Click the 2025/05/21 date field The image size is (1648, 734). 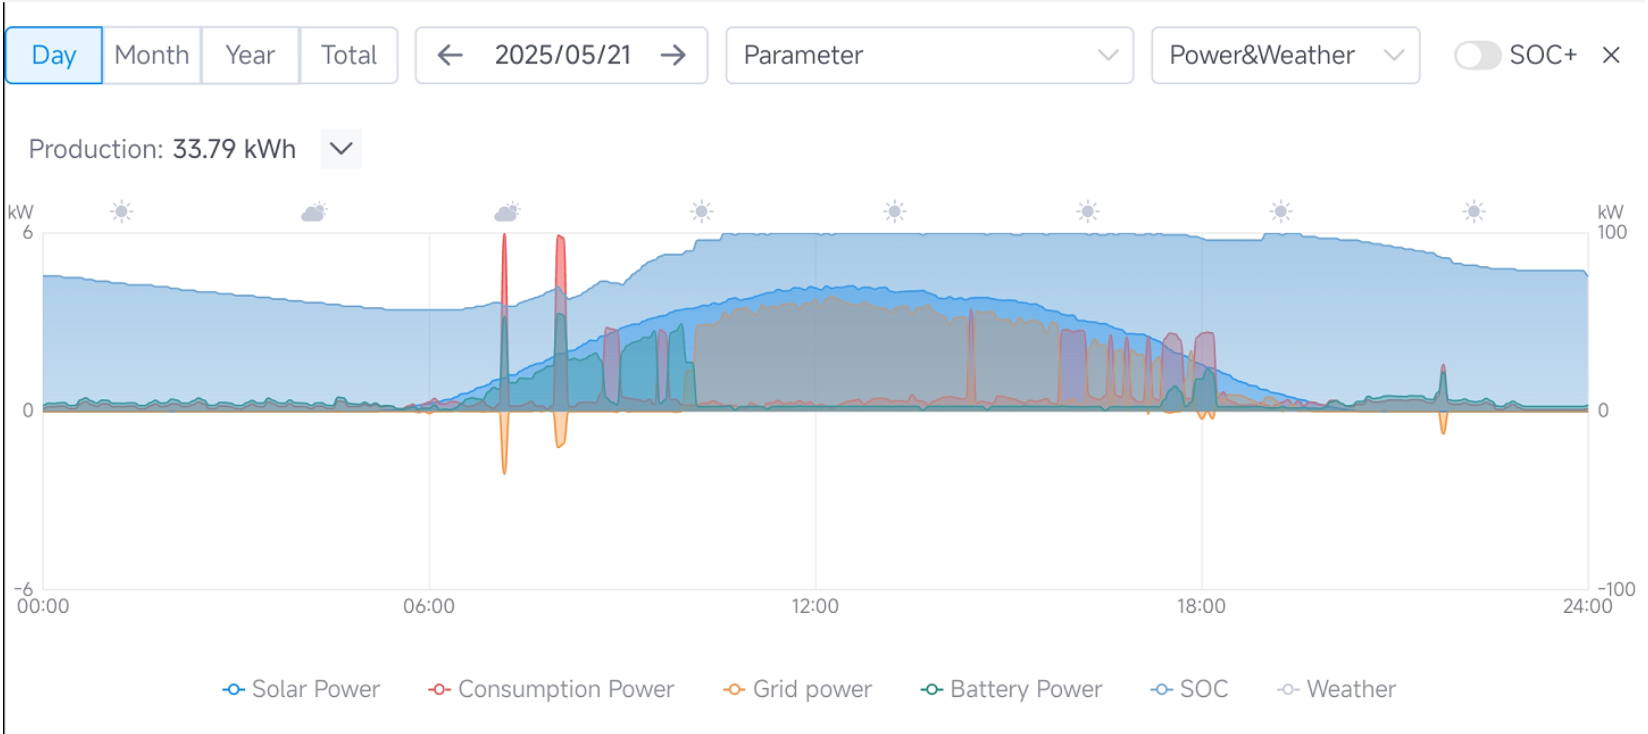(x=563, y=55)
